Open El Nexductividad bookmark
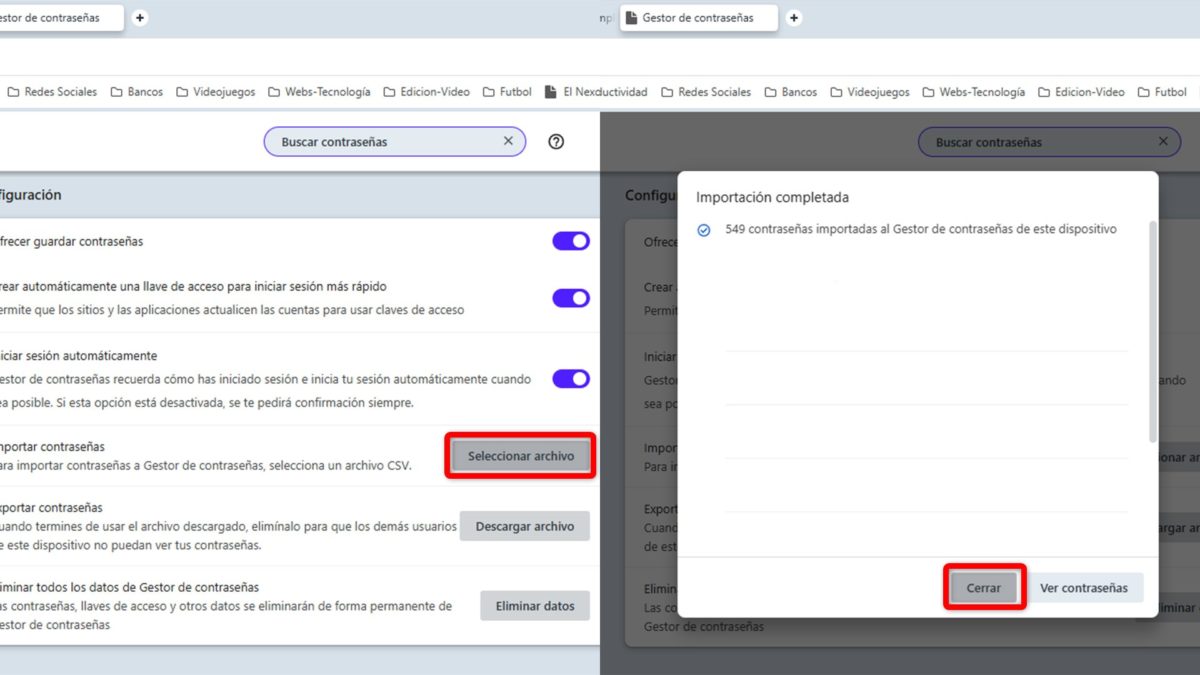Image resolution: width=1200 pixels, height=675 pixels. click(595, 92)
